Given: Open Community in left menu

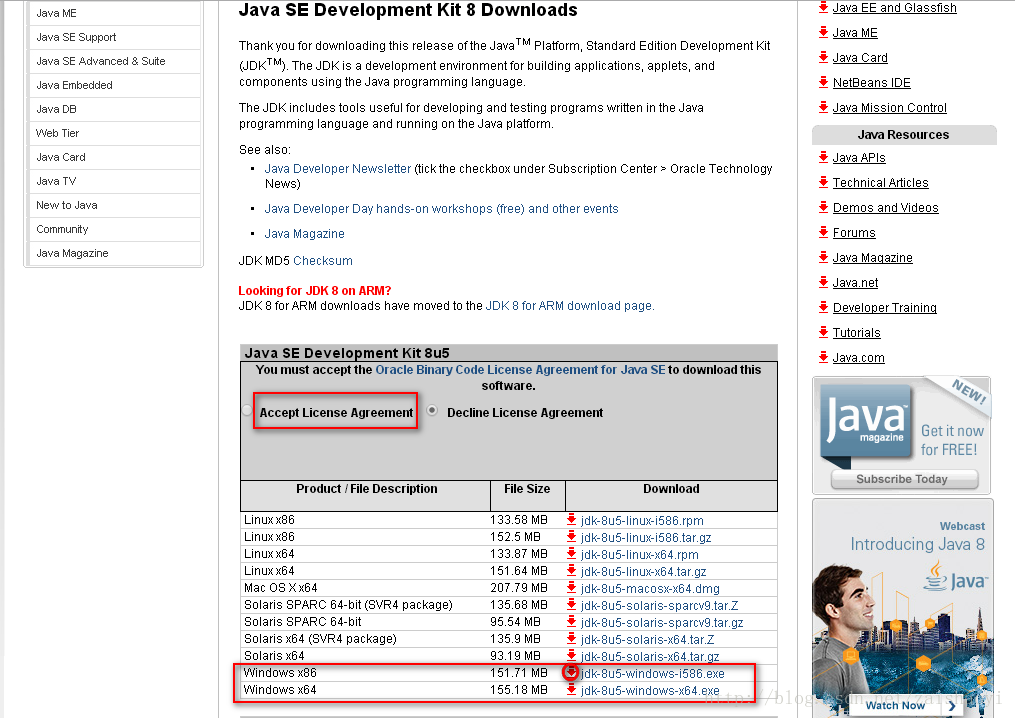Looking at the screenshot, I should (115, 229).
